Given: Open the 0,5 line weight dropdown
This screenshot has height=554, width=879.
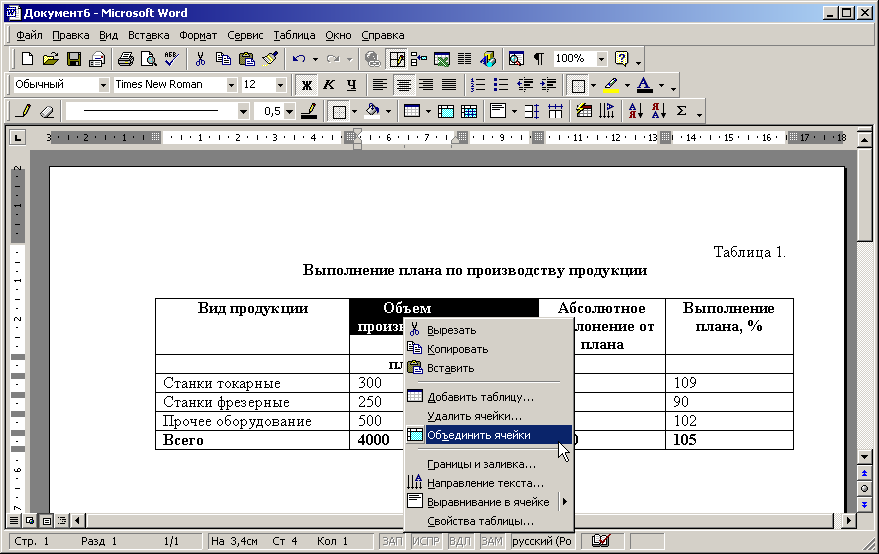Looking at the screenshot, I should [289, 111].
